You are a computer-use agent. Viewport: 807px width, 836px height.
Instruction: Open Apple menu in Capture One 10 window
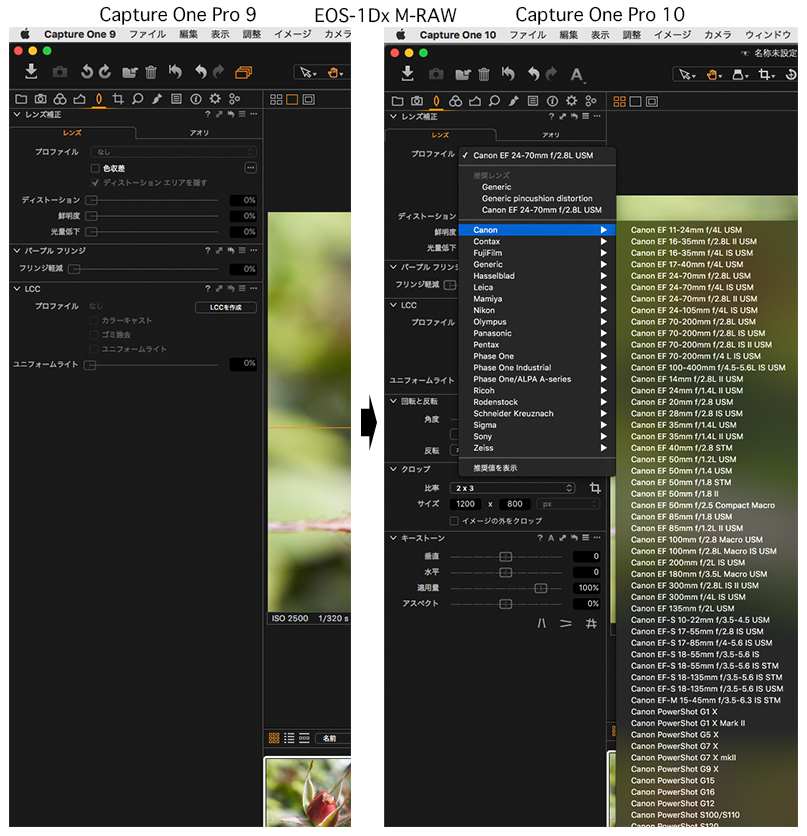(x=401, y=35)
